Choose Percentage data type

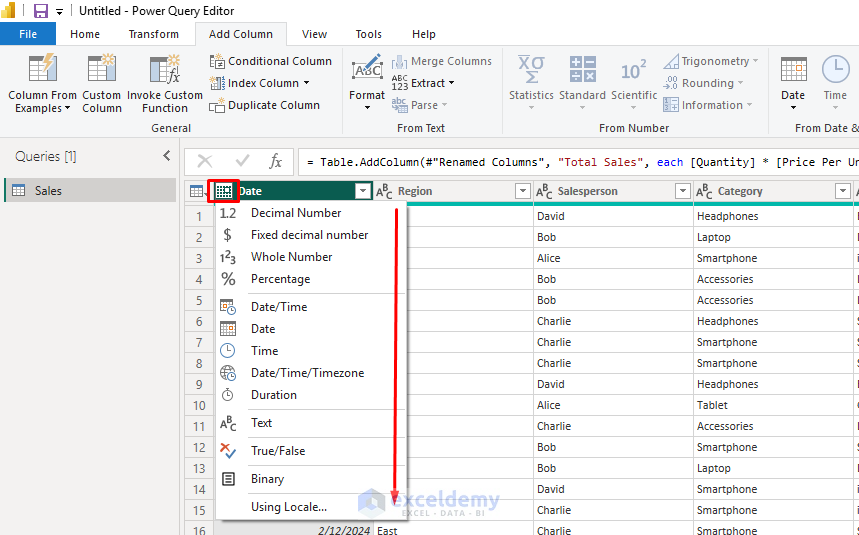tap(311, 279)
